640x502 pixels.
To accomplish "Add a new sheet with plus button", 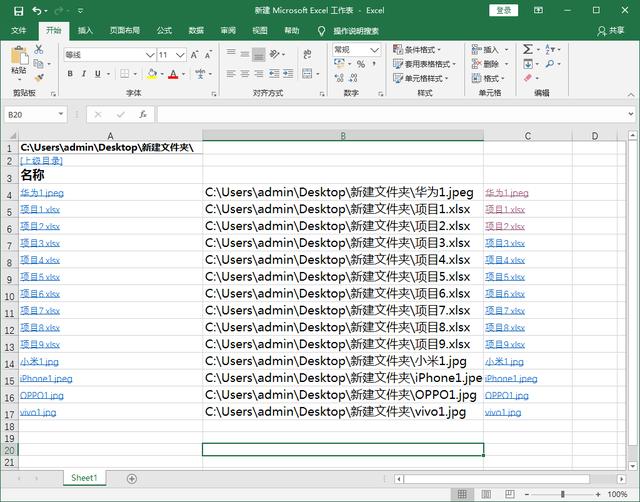I will tap(131, 478).
